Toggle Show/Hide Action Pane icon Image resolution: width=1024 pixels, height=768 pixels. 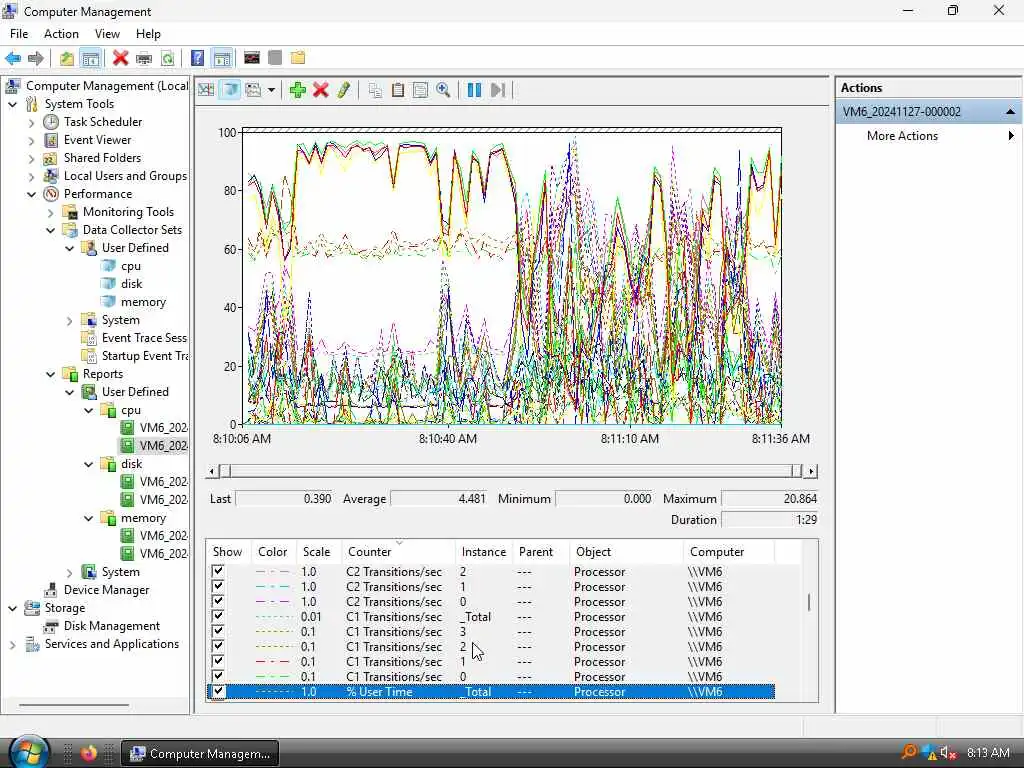[222, 58]
